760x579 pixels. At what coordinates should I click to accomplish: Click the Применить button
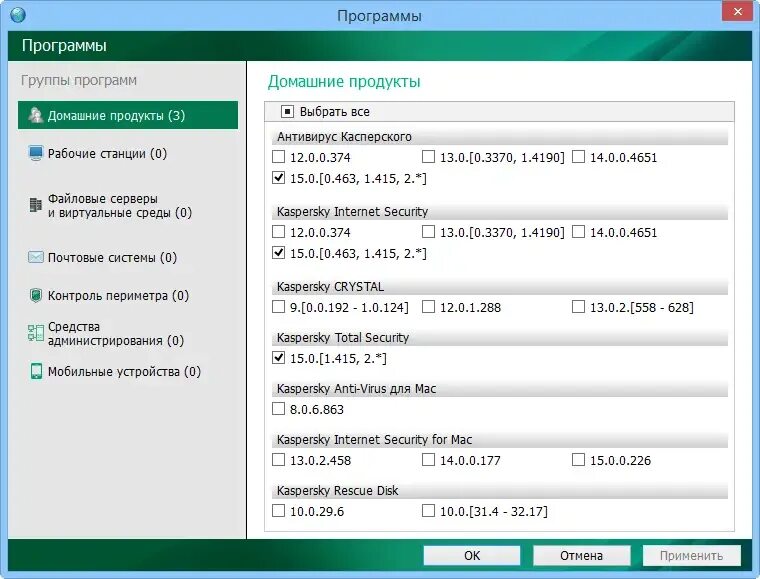click(x=691, y=555)
